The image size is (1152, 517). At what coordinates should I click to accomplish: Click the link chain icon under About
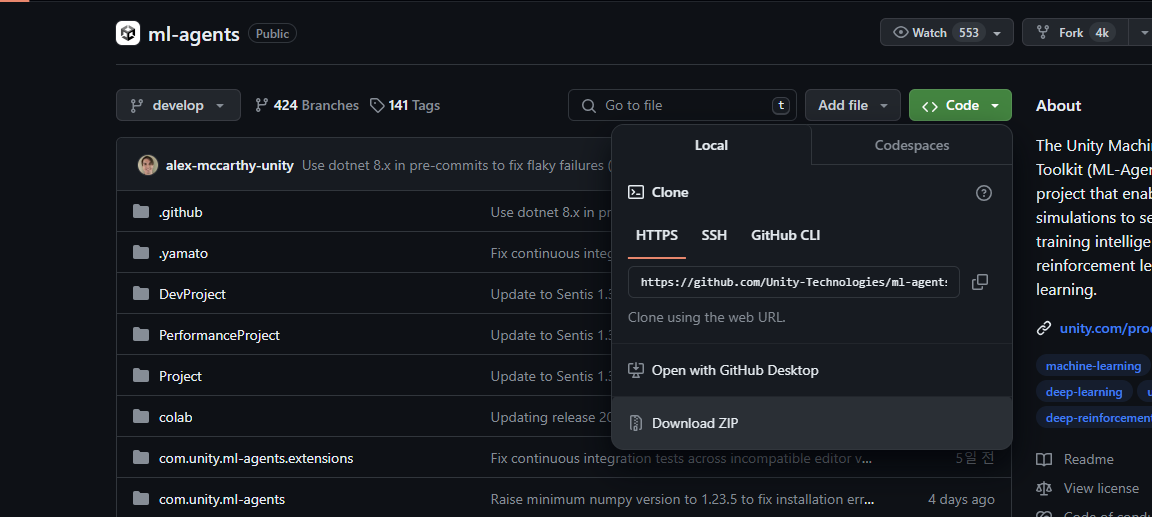(1044, 328)
